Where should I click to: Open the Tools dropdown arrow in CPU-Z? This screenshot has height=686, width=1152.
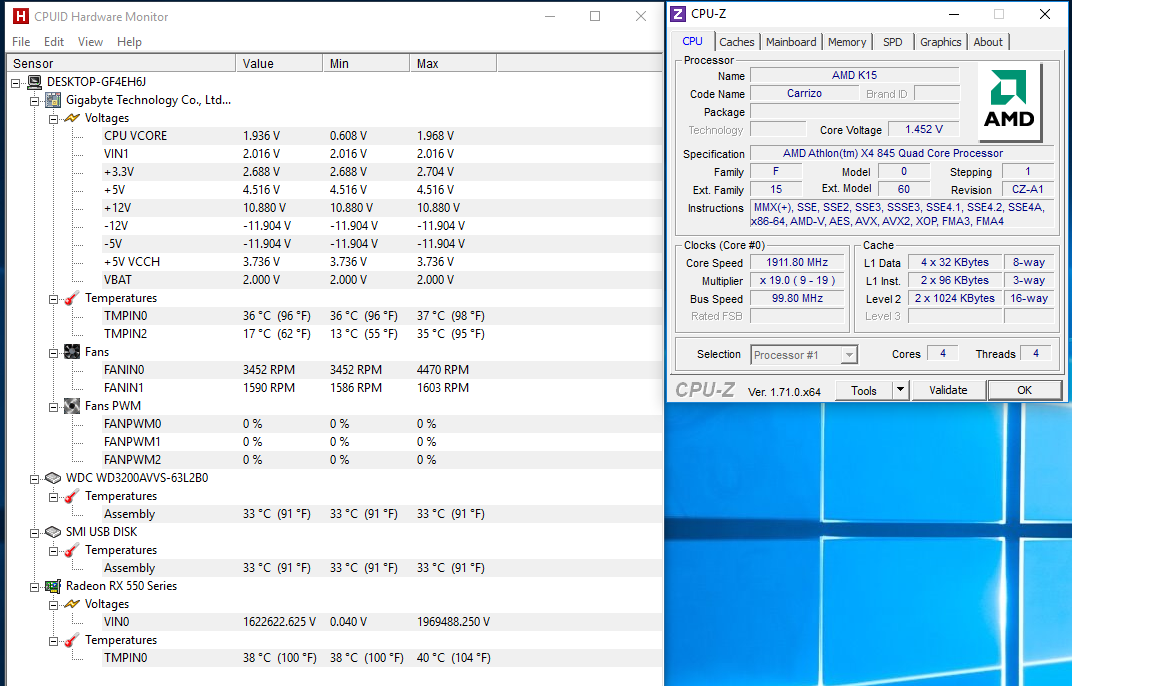(900, 390)
